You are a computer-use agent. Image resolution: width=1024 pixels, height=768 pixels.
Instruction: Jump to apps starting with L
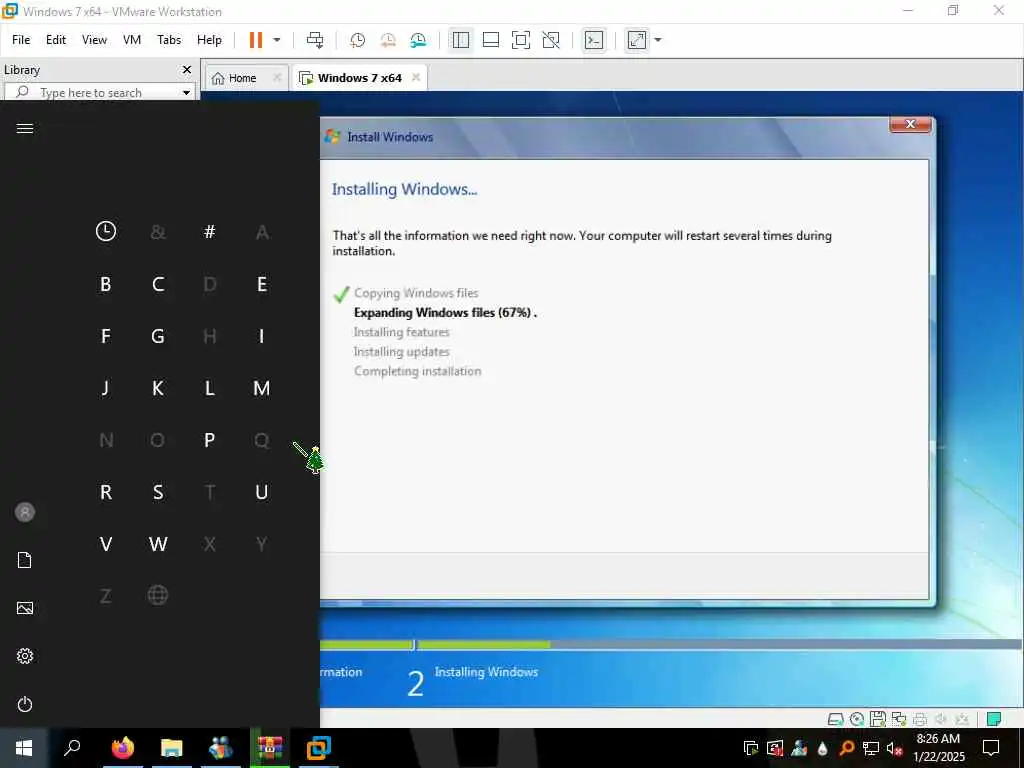[210, 389]
